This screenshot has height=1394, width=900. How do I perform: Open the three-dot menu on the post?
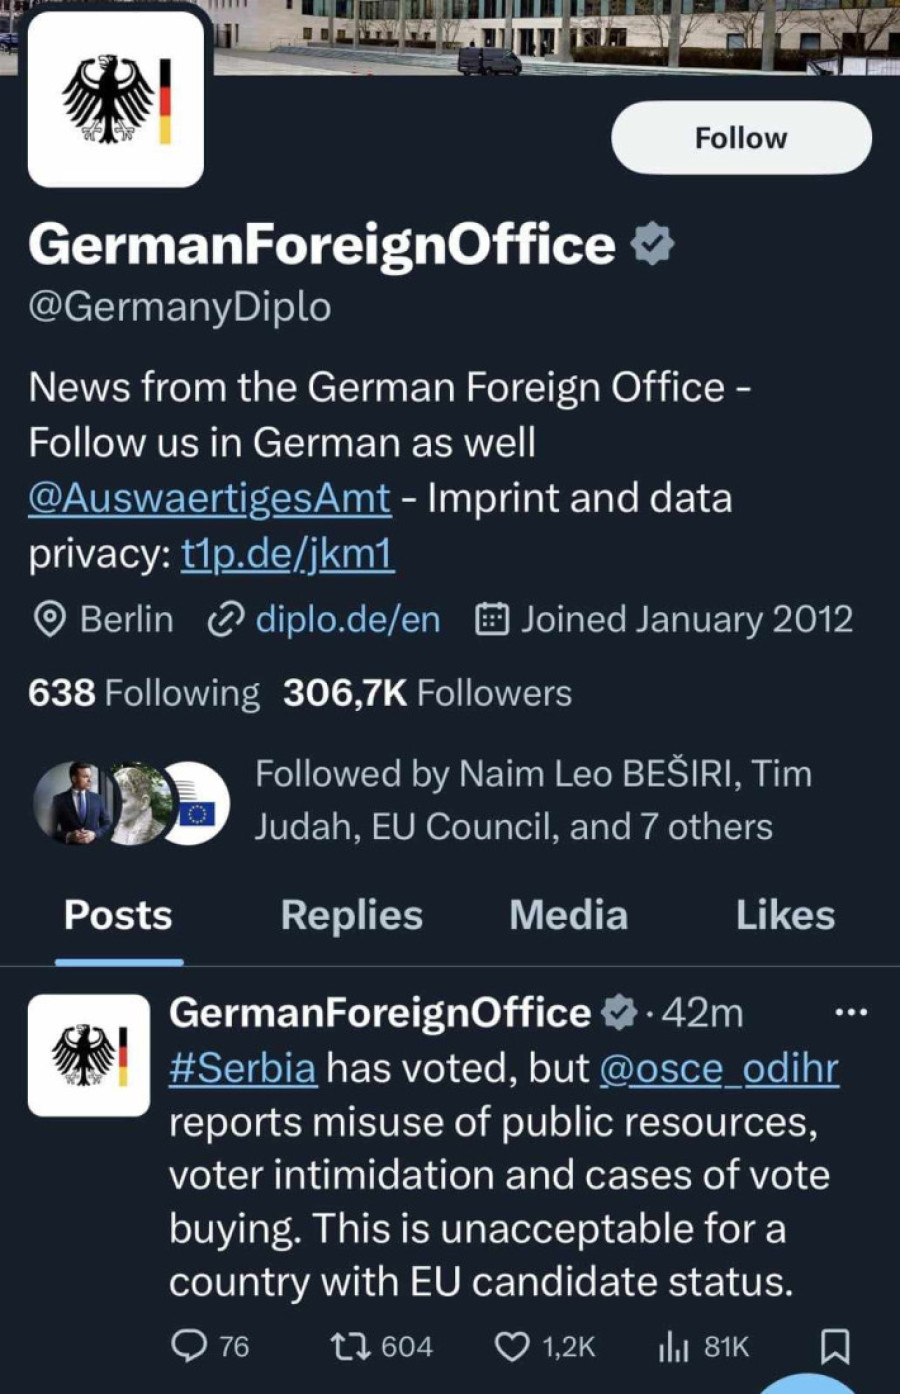[851, 1012]
